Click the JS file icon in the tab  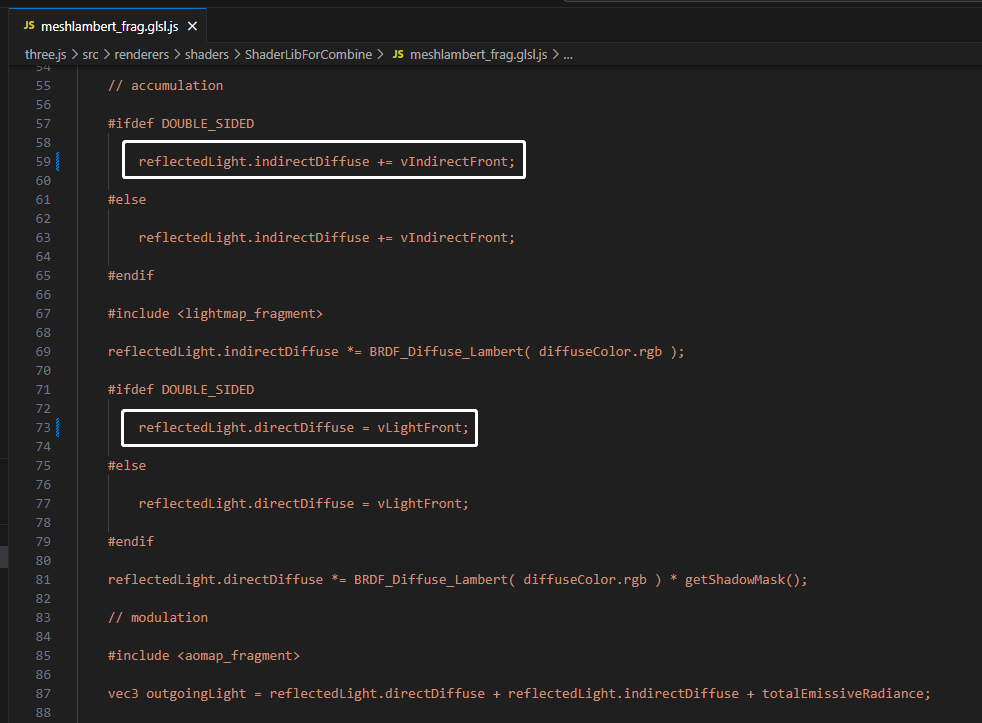point(29,26)
